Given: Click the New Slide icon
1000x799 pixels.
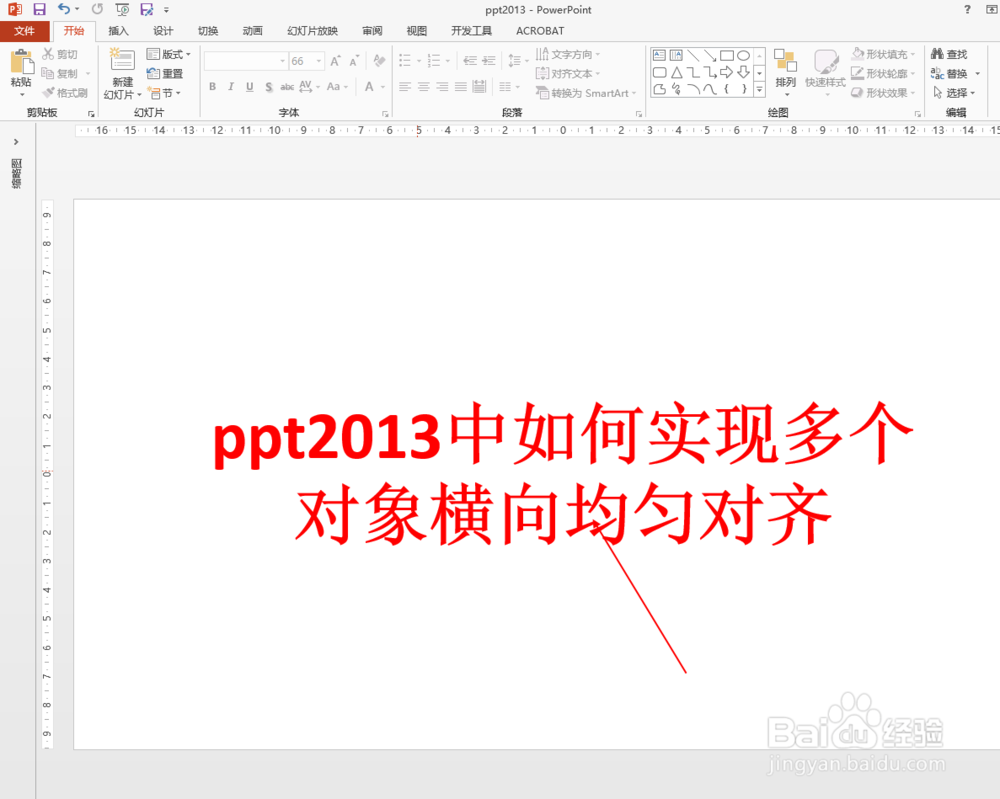Looking at the screenshot, I should 122,61.
